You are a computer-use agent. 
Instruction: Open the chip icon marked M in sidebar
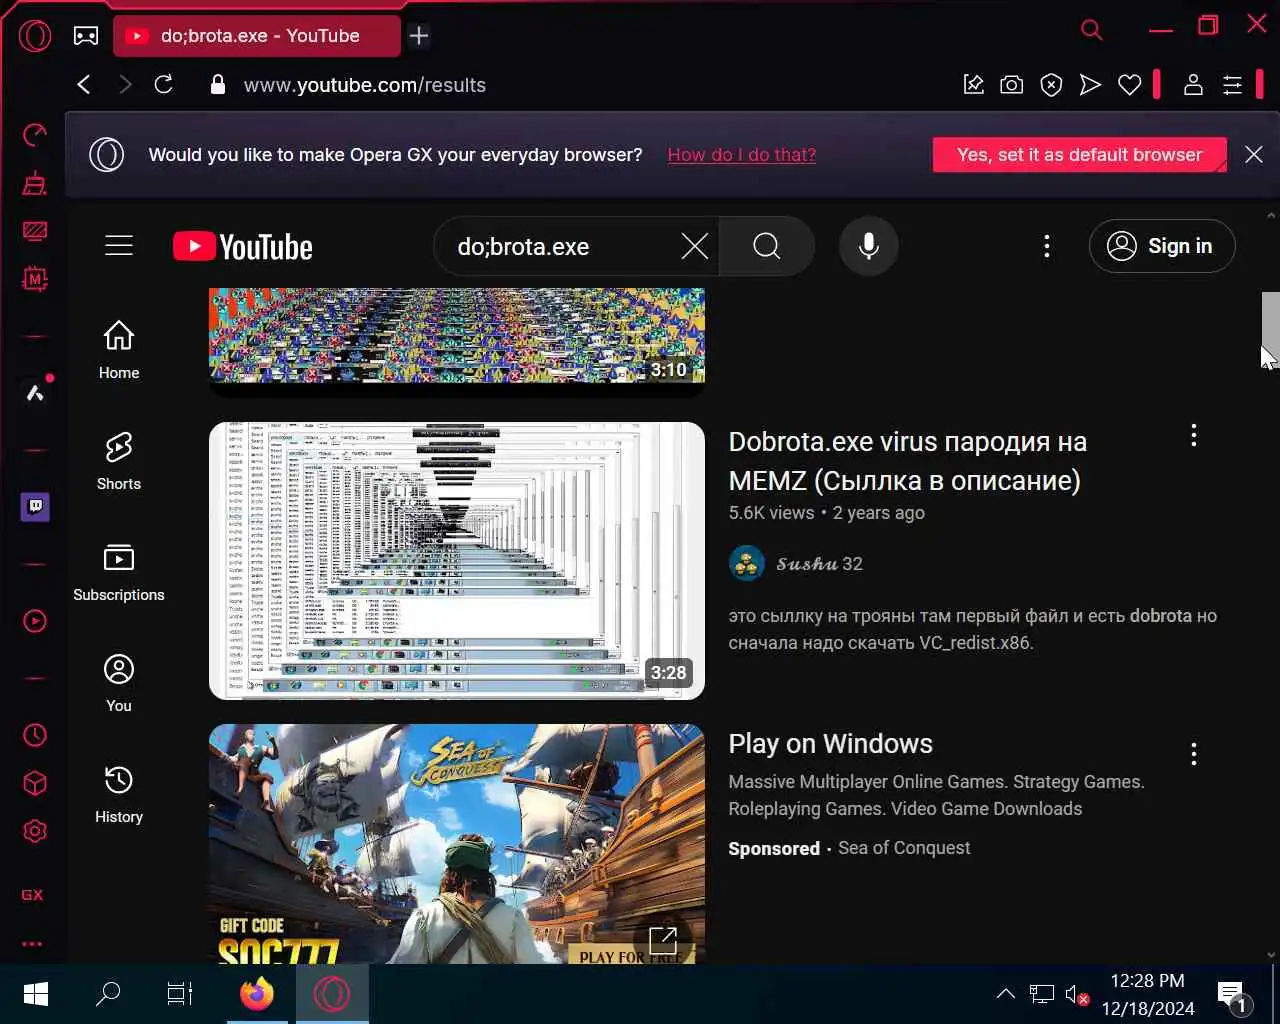click(x=35, y=279)
